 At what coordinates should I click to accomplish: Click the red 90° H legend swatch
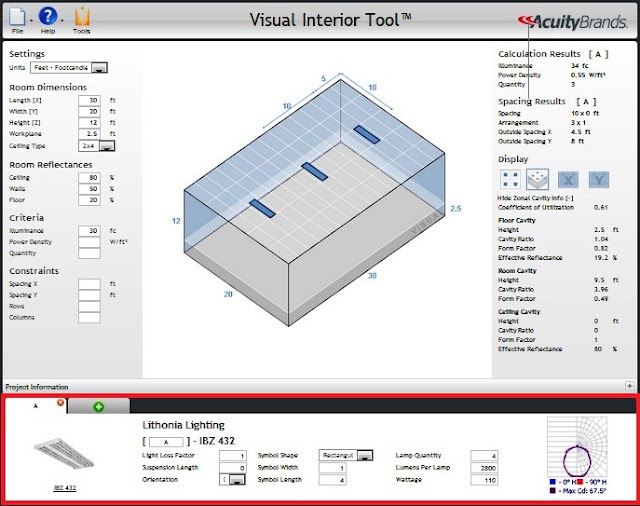tap(580, 482)
